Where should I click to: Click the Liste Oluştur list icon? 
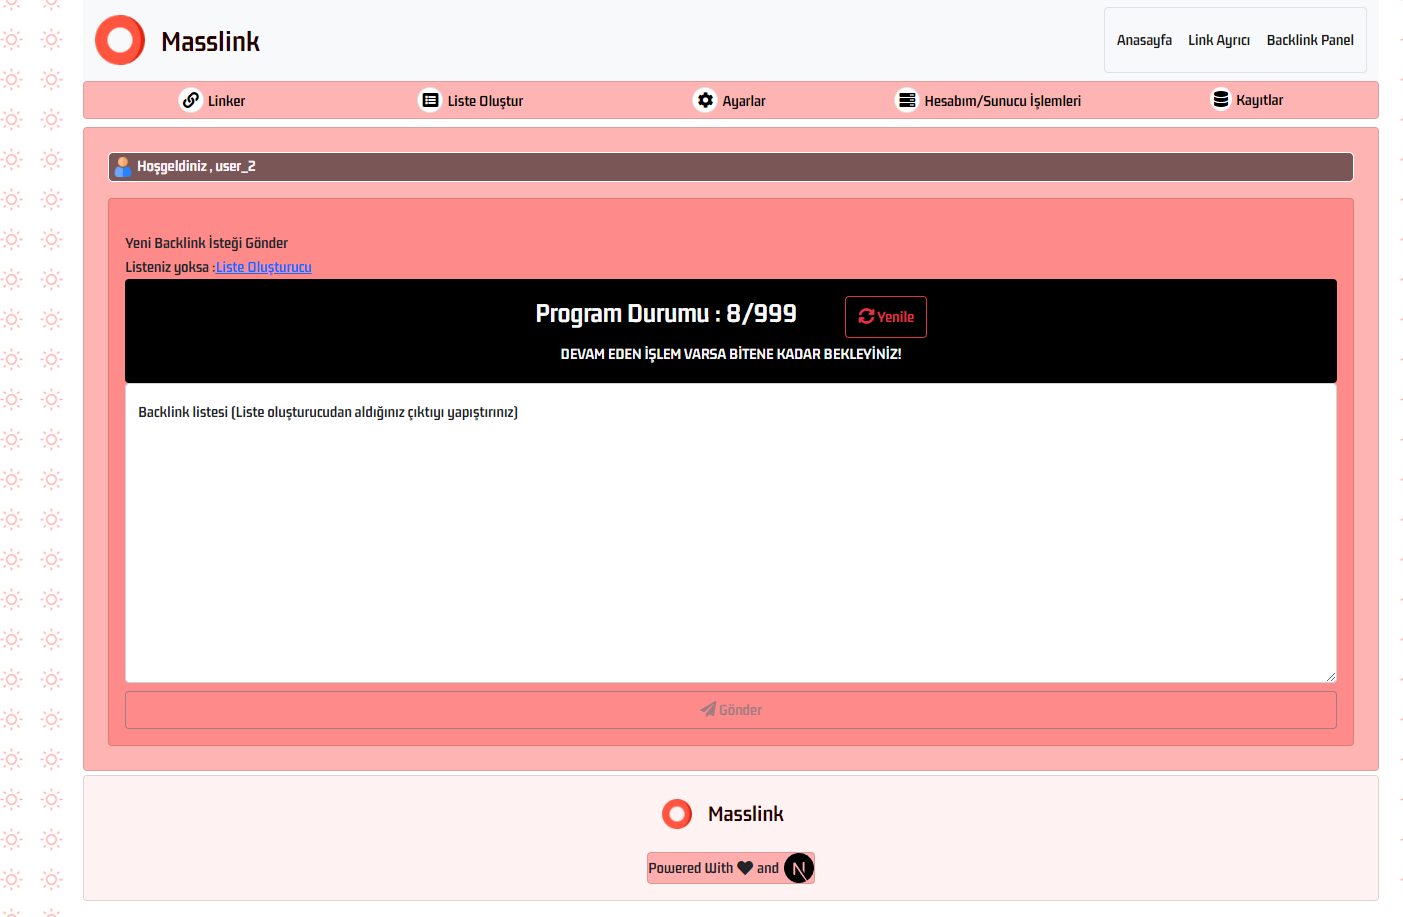click(430, 100)
